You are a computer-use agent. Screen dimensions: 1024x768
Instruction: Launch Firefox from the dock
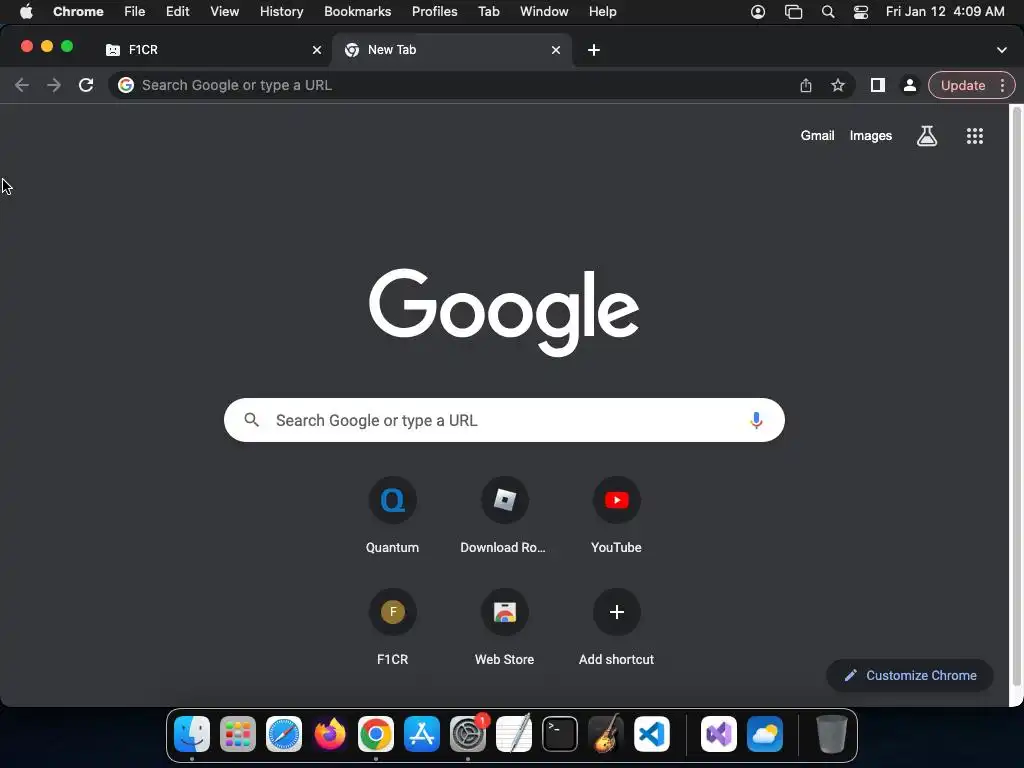coord(330,734)
